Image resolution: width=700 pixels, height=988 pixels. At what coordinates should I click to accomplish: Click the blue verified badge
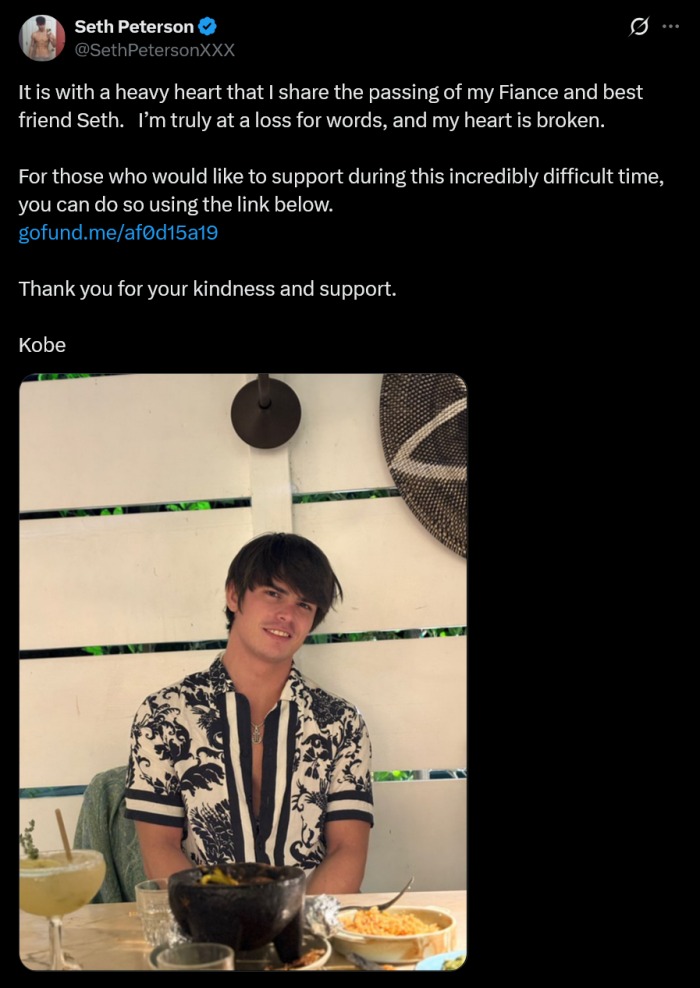click(x=208, y=27)
